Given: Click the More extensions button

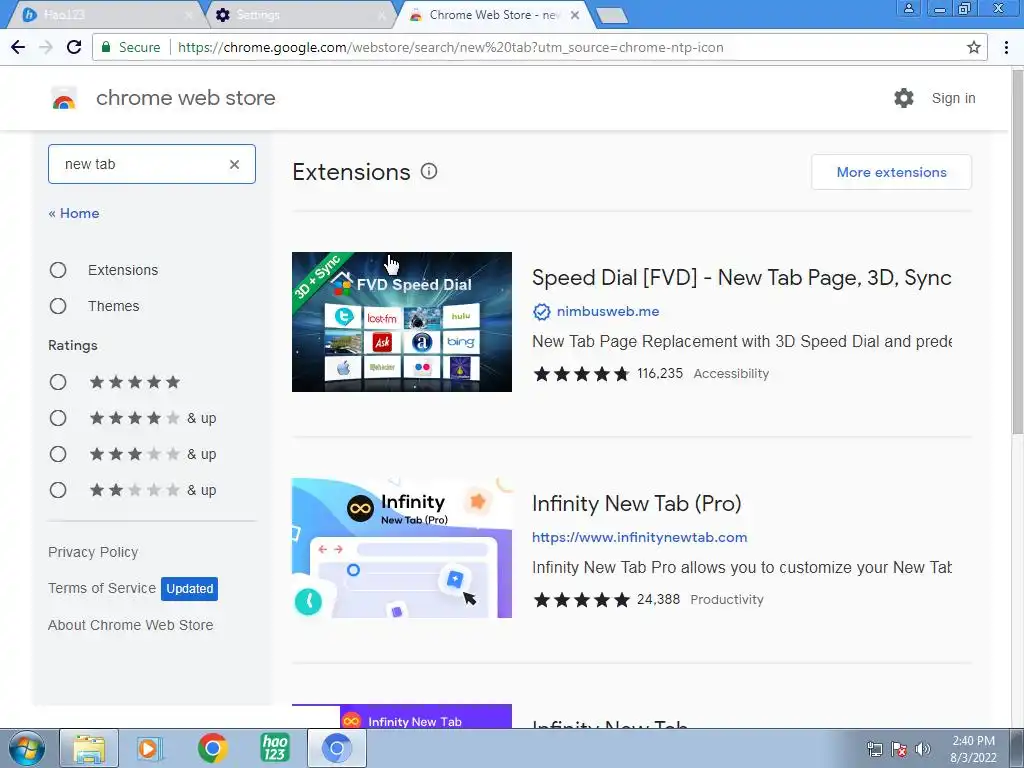Looking at the screenshot, I should [x=891, y=172].
